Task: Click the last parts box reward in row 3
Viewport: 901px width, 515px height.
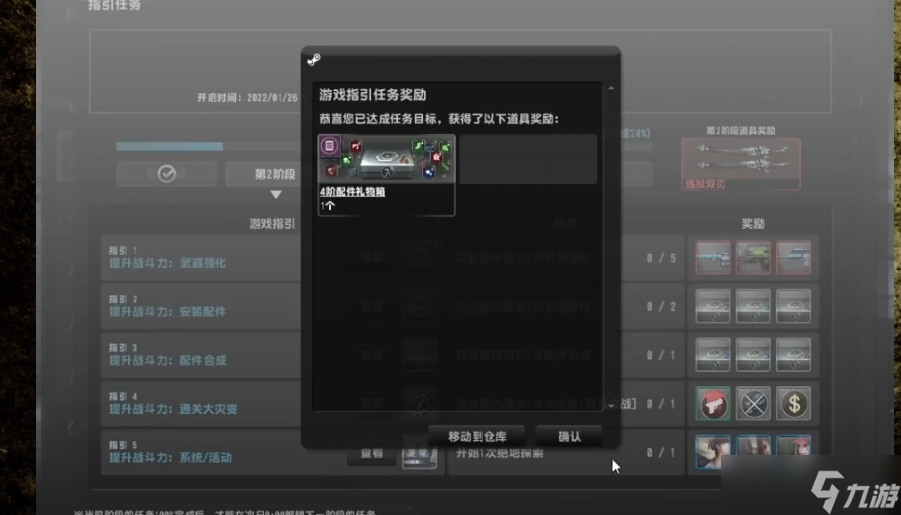Action: [x=793, y=355]
